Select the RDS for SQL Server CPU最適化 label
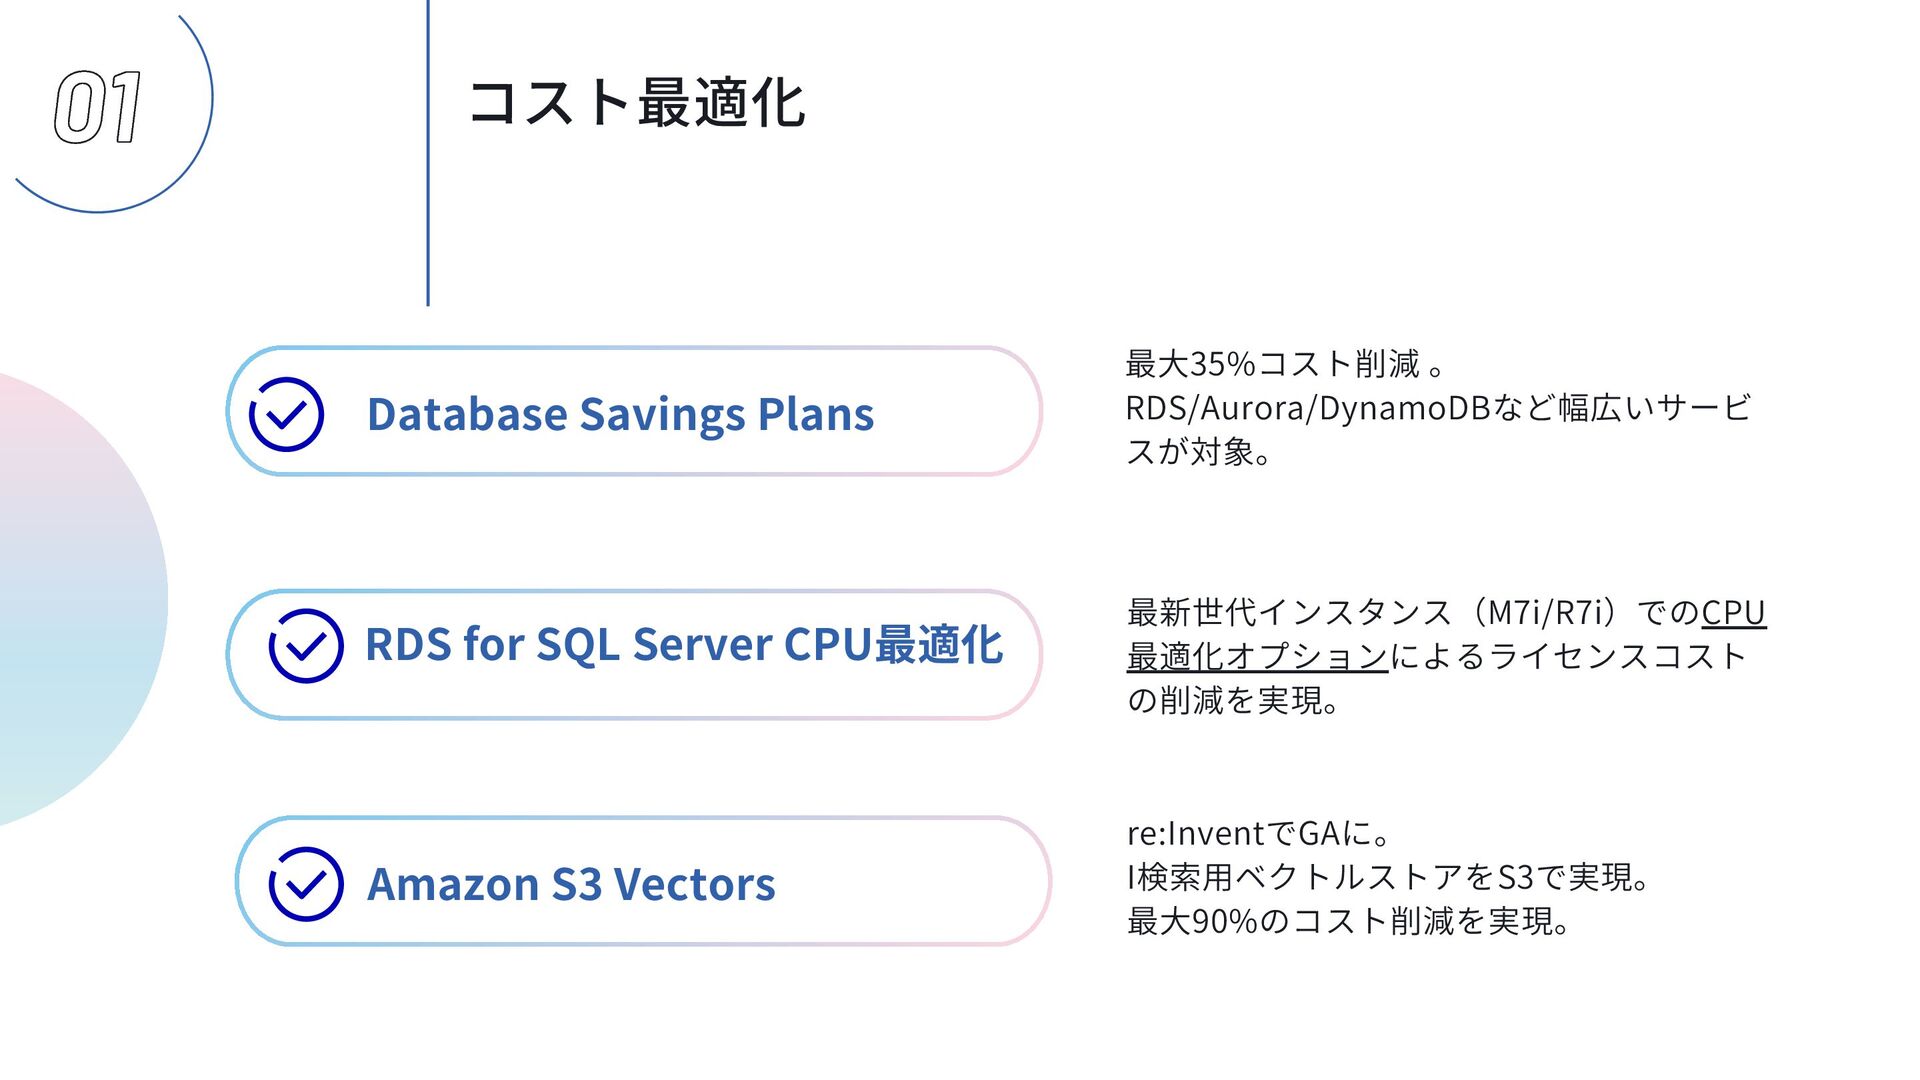 (683, 645)
